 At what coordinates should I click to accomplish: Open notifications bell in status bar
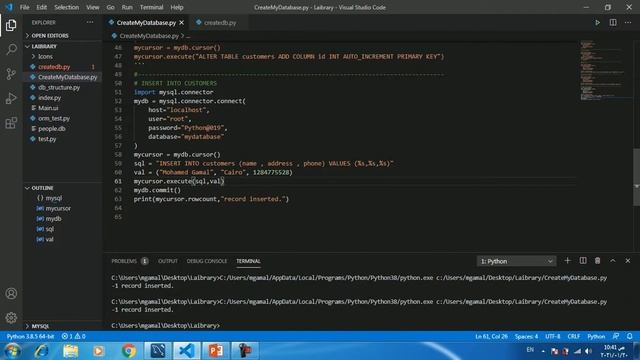point(629,336)
